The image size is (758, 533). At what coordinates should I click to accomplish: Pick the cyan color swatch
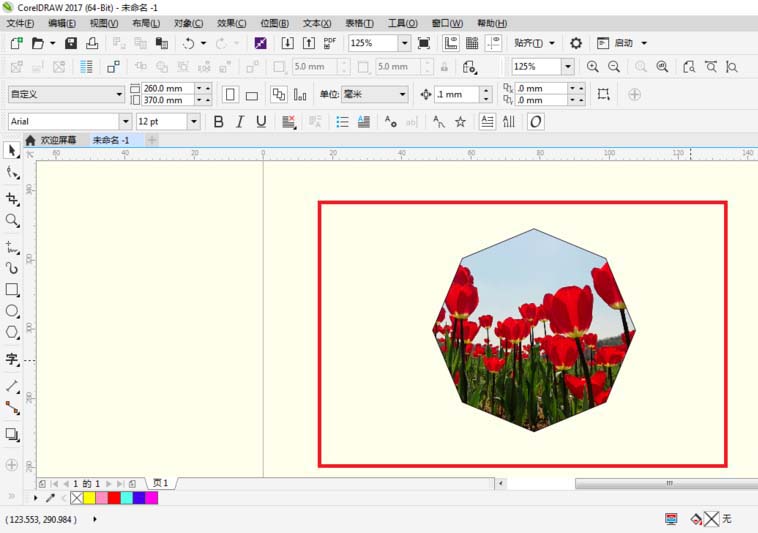[x=127, y=498]
